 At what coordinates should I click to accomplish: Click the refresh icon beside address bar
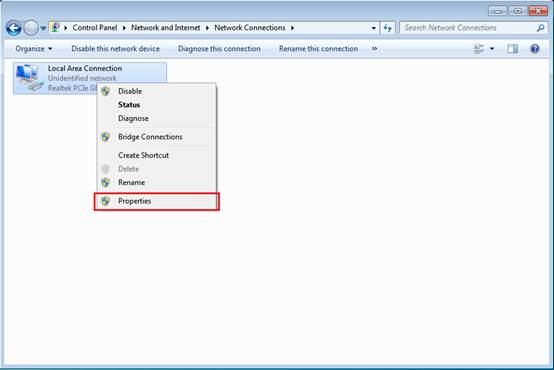[x=388, y=28]
